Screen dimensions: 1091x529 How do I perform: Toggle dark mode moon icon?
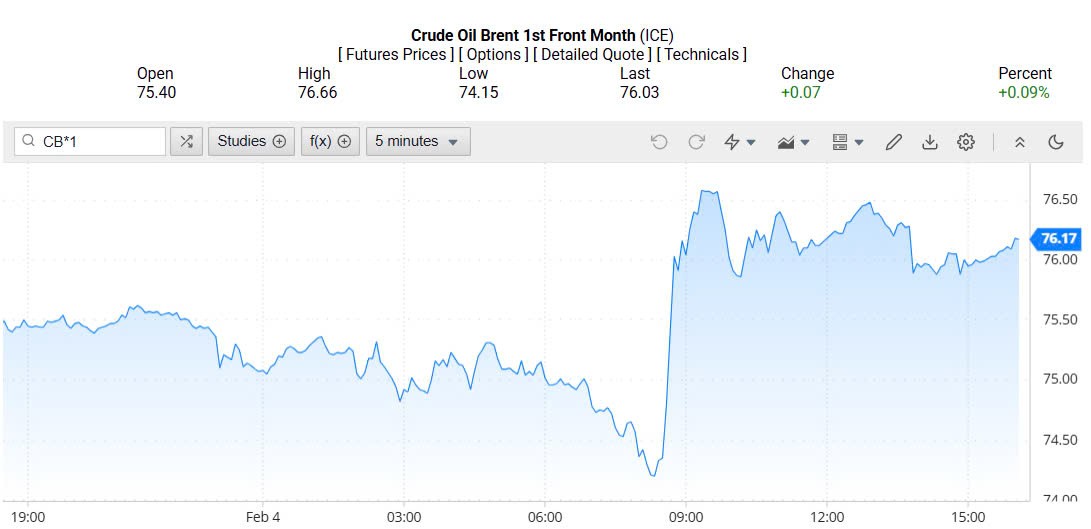tap(1056, 142)
